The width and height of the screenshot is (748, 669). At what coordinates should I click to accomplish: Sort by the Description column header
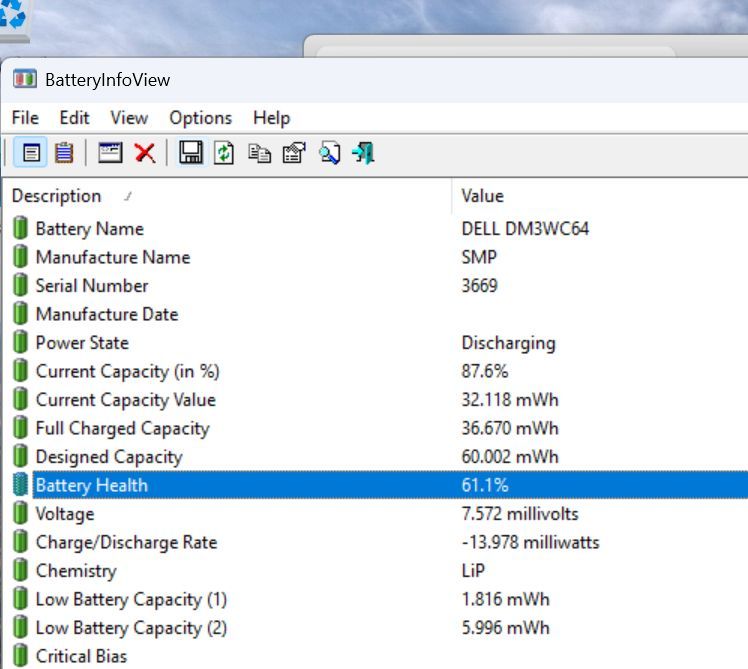(57, 196)
